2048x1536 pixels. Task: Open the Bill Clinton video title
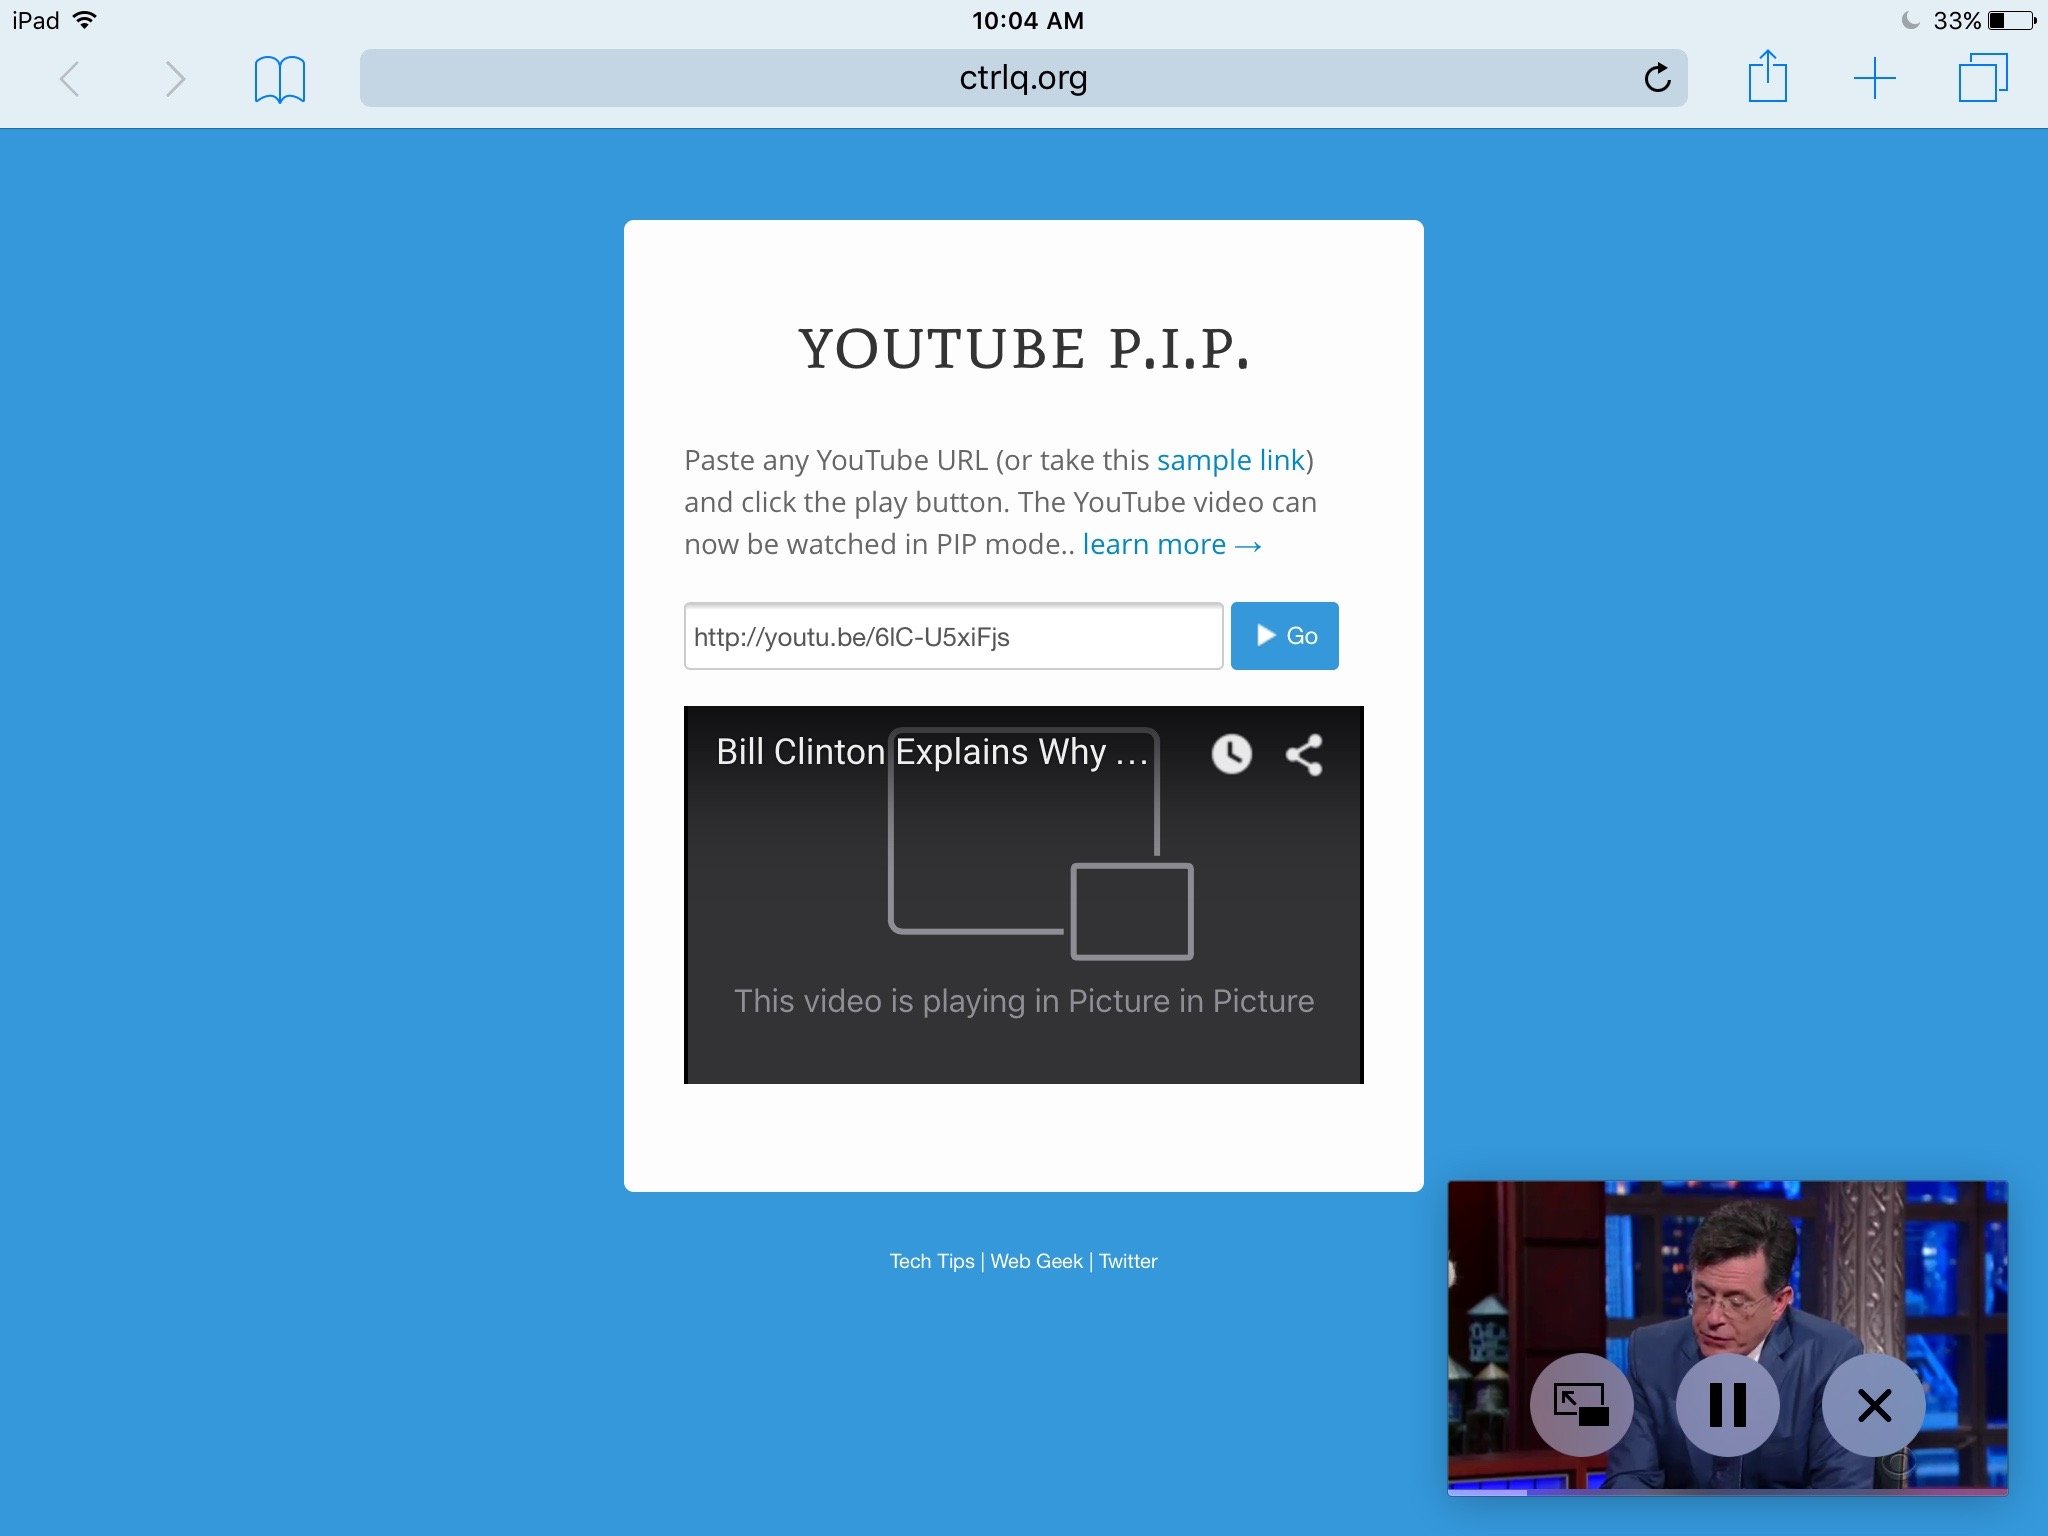(x=932, y=752)
